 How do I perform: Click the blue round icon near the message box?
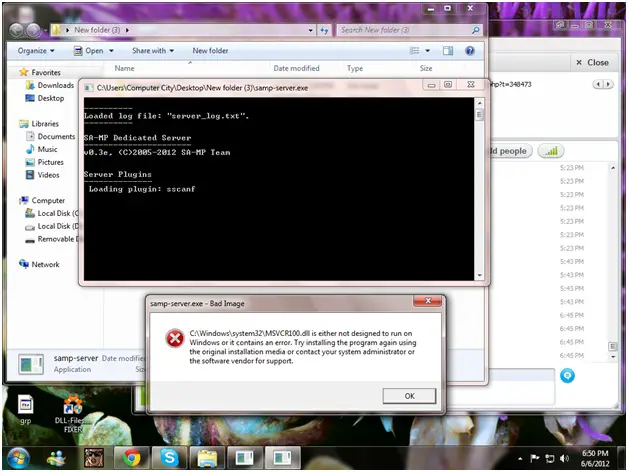pyautogui.click(x=567, y=375)
